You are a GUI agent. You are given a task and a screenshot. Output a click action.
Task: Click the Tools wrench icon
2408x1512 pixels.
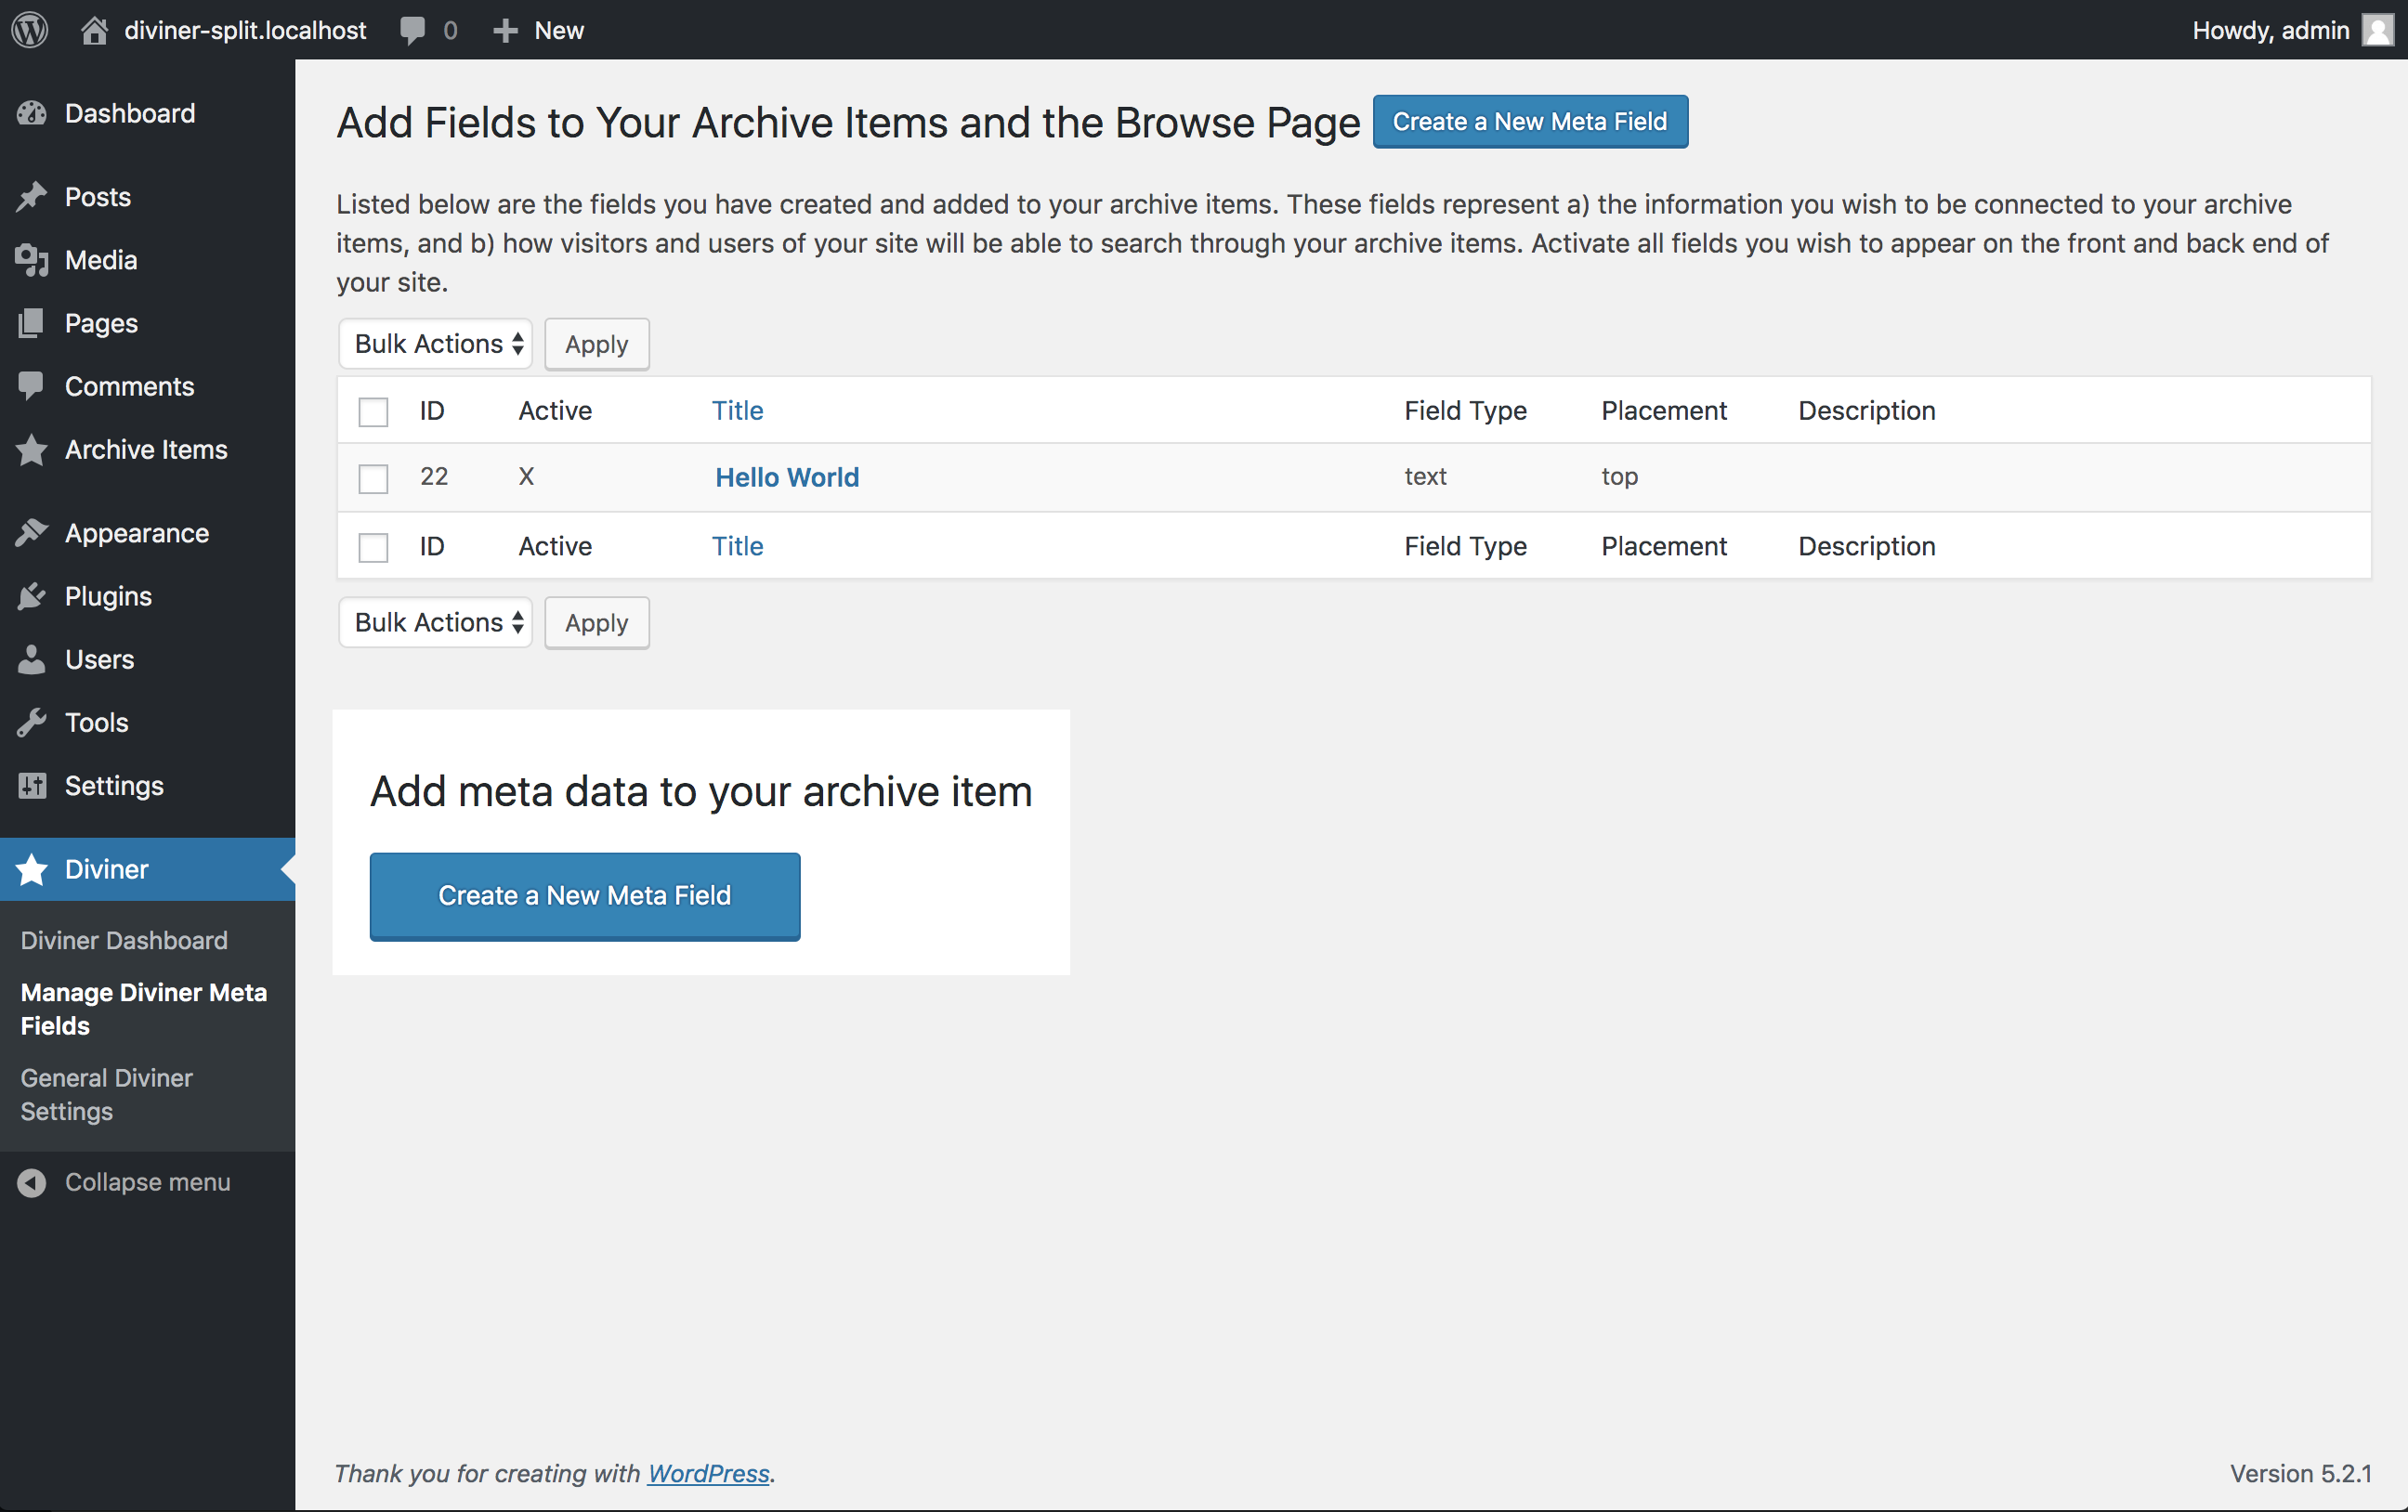[32, 723]
